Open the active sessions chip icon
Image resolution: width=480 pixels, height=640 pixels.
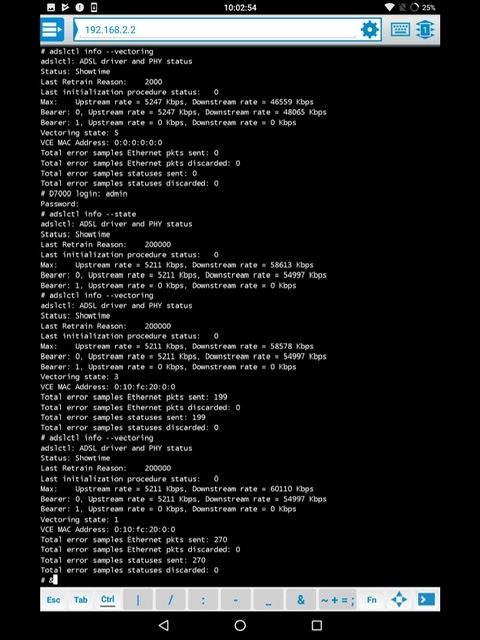[x=425, y=29]
